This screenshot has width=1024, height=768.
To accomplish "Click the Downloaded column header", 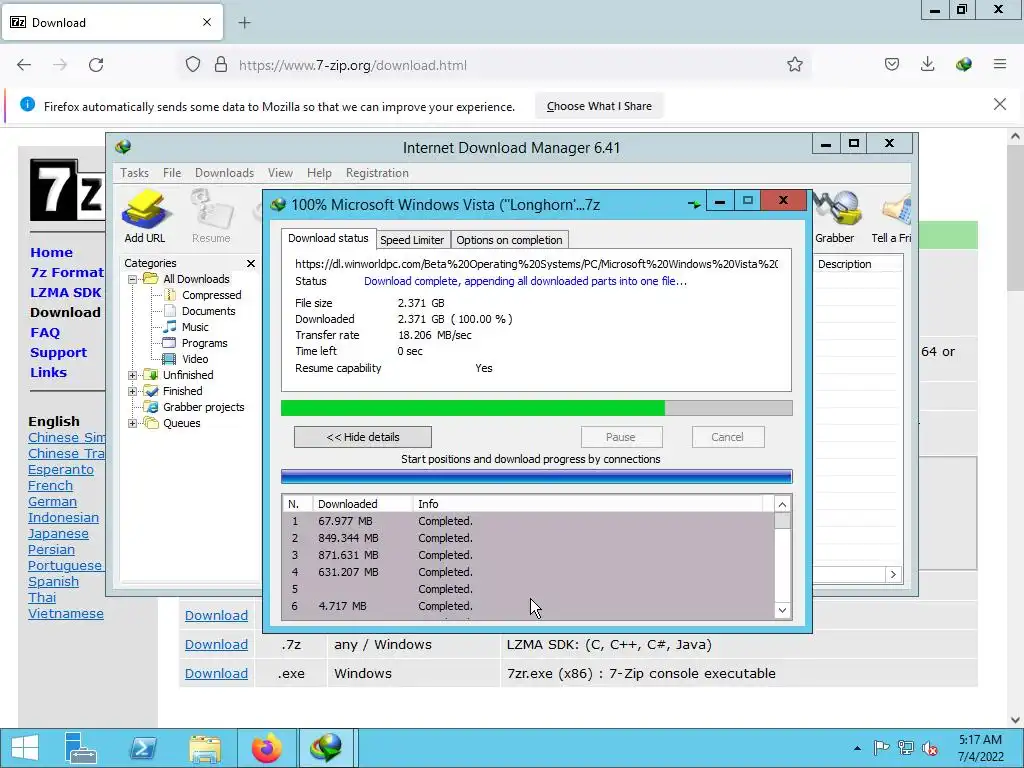I will coord(362,504).
